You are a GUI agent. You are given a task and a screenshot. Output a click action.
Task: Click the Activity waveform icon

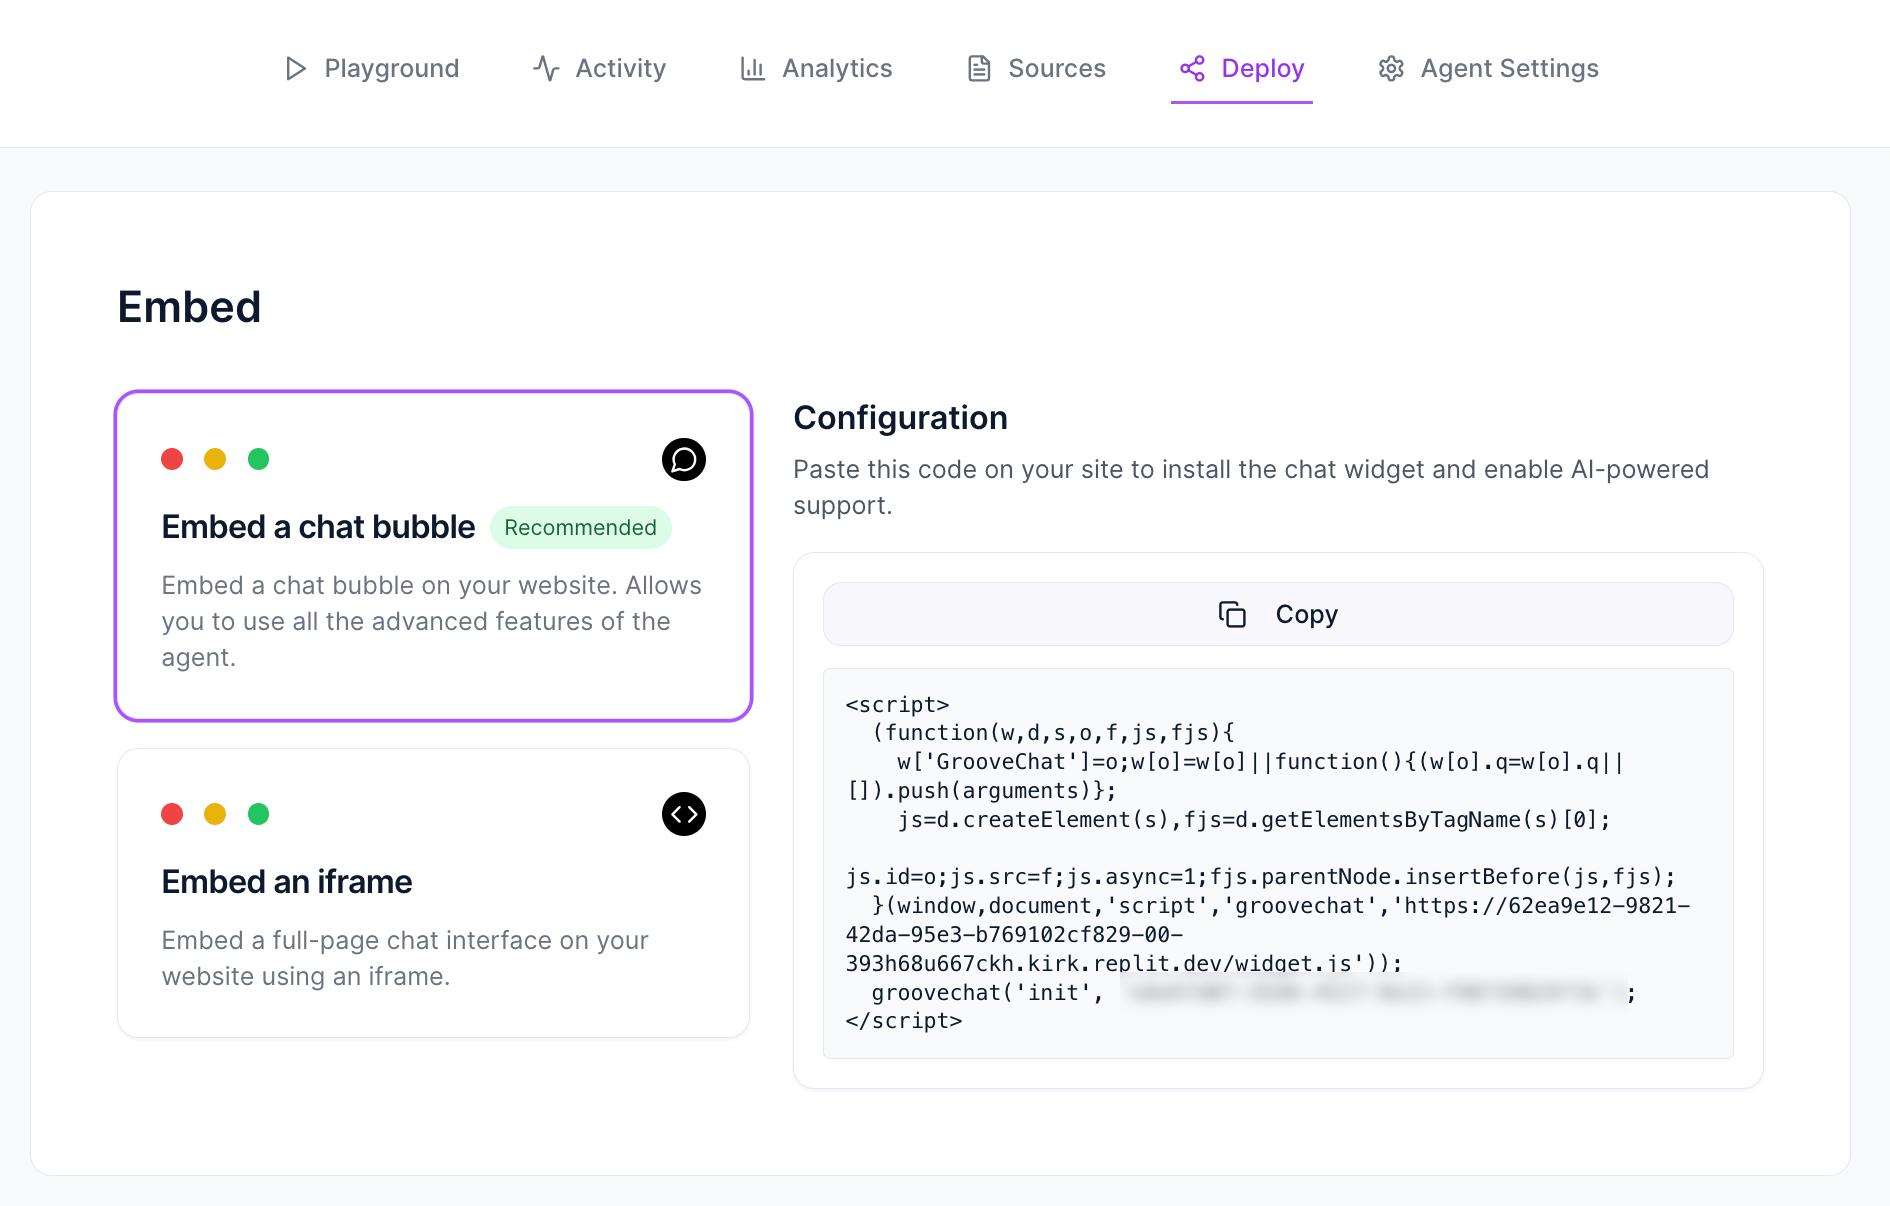[545, 68]
